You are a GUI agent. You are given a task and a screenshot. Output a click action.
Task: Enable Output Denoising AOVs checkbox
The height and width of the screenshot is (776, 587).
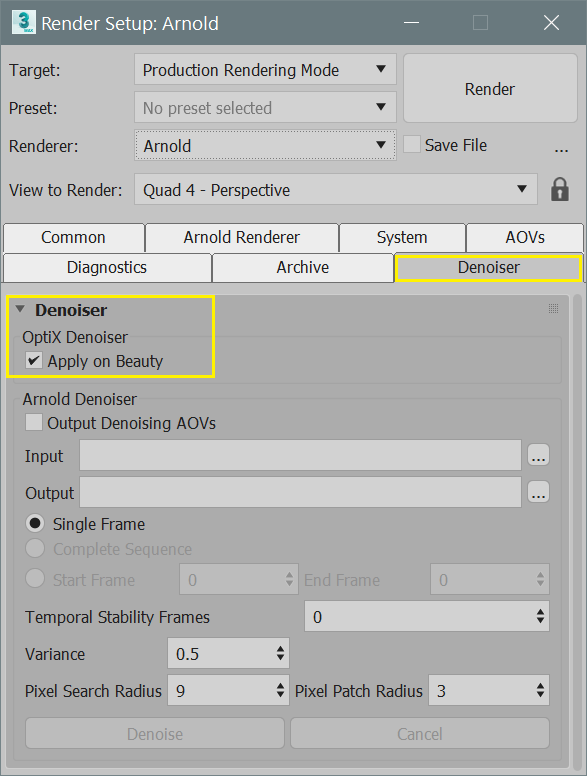click(x=34, y=423)
